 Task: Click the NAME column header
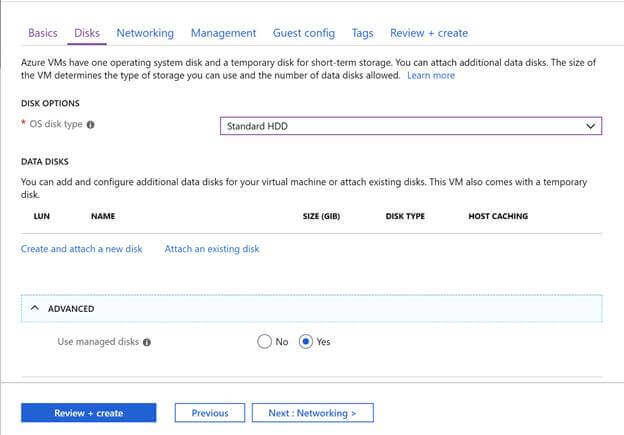(103, 216)
